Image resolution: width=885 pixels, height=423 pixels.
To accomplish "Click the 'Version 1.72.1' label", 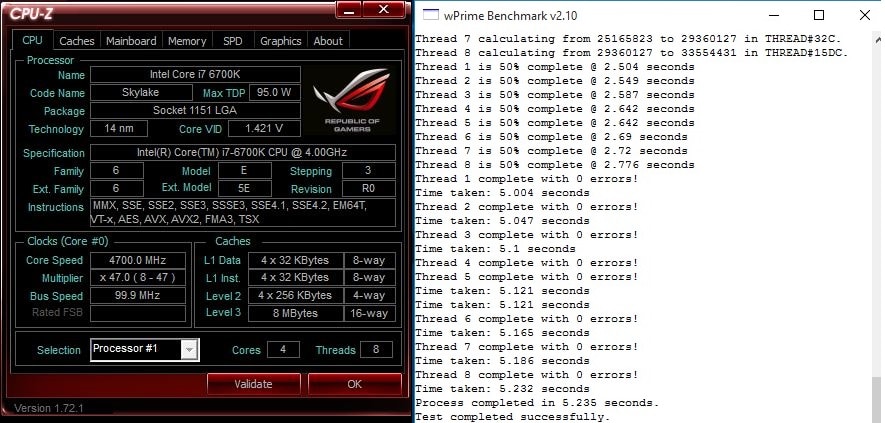I will click(x=49, y=407).
